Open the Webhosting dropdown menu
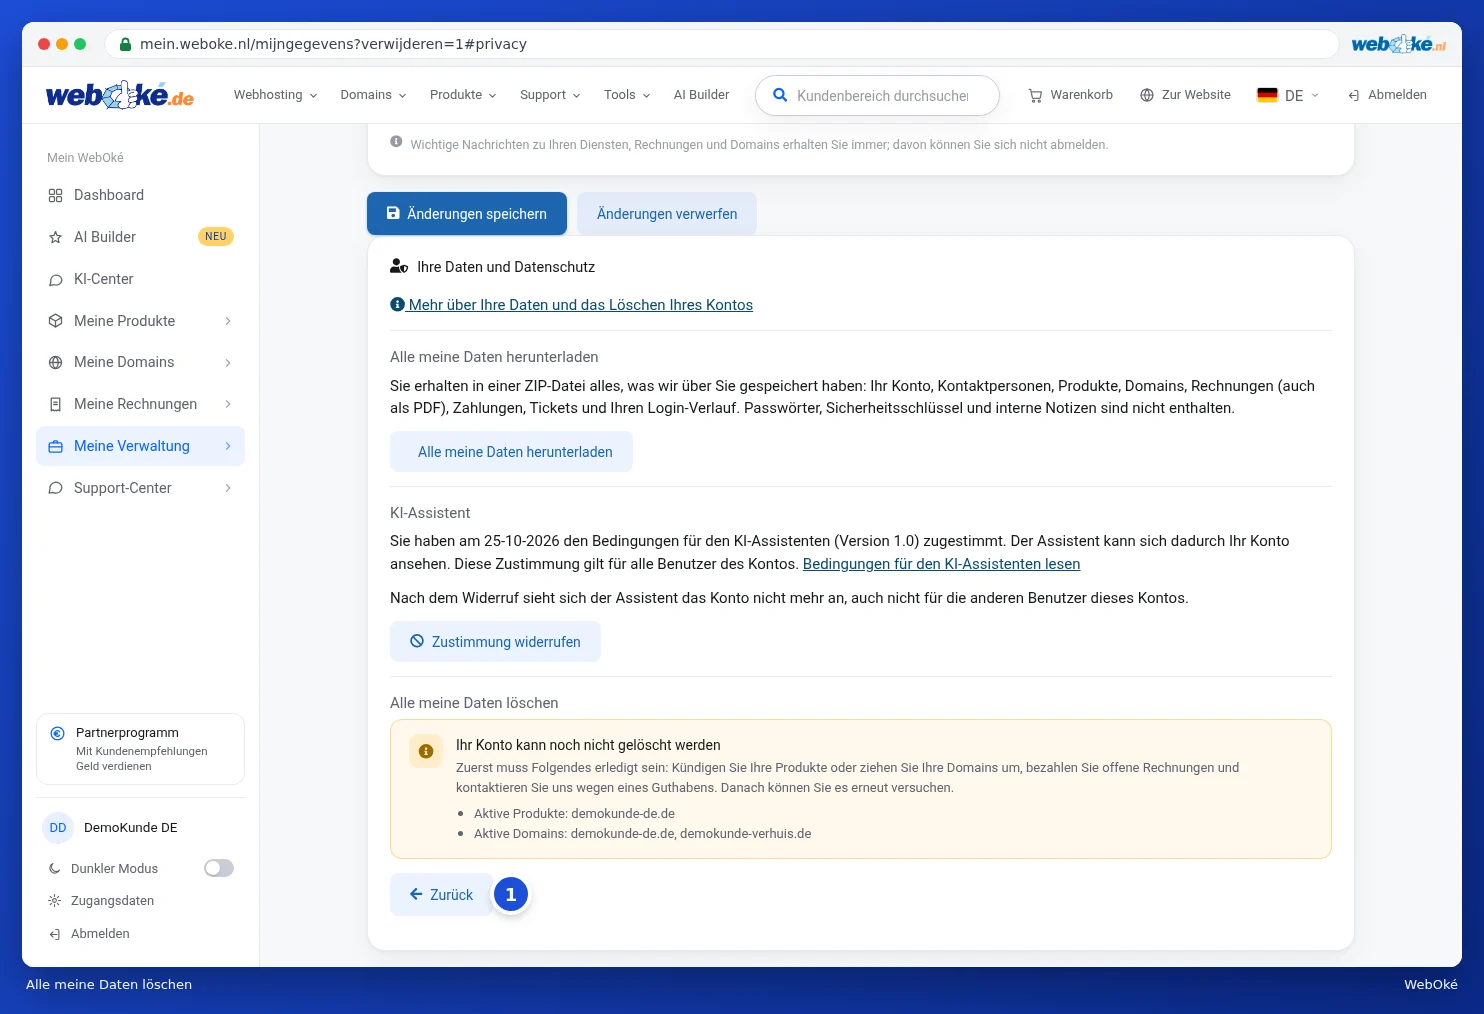The width and height of the screenshot is (1484, 1014). click(x=275, y=95)
